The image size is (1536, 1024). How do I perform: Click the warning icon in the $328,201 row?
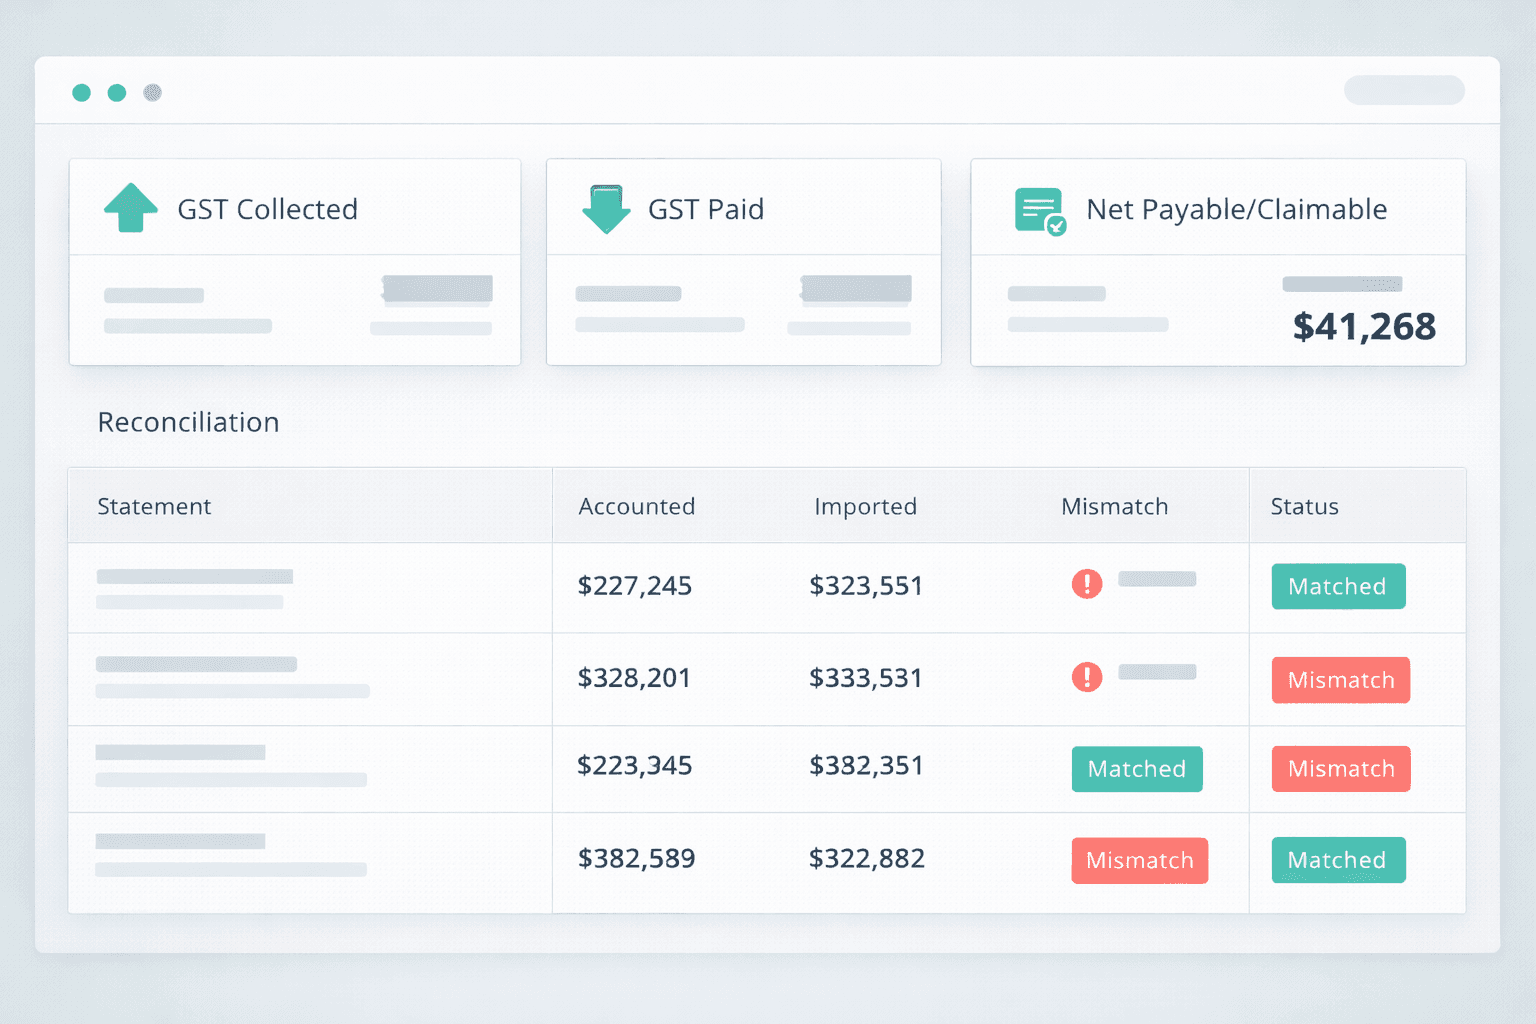(x=1087, y=677)
